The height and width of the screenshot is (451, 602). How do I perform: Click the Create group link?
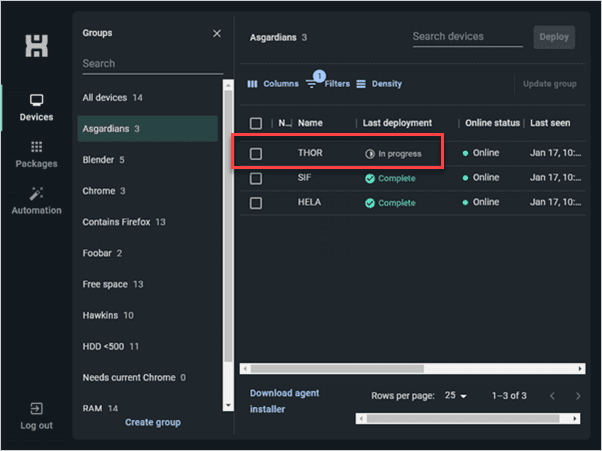(153, 422)
